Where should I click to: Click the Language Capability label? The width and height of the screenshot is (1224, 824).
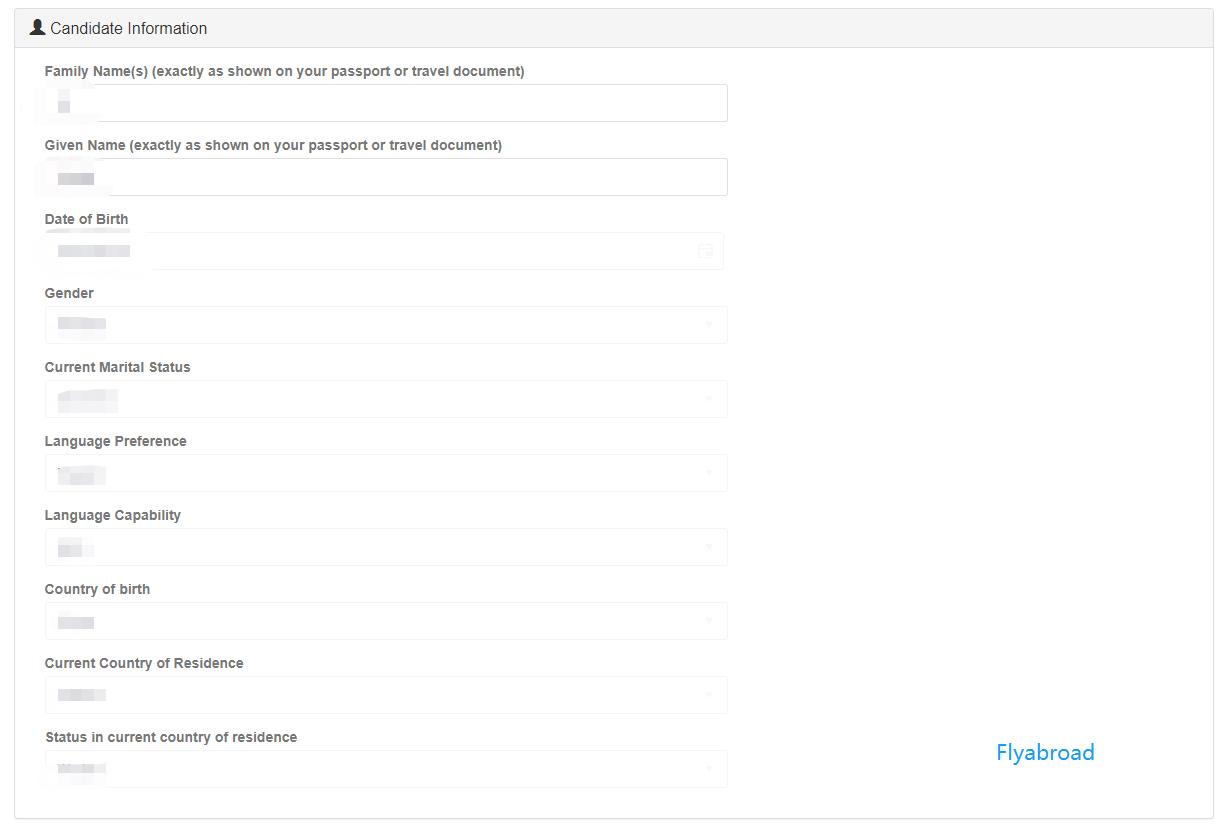(112, 515)
